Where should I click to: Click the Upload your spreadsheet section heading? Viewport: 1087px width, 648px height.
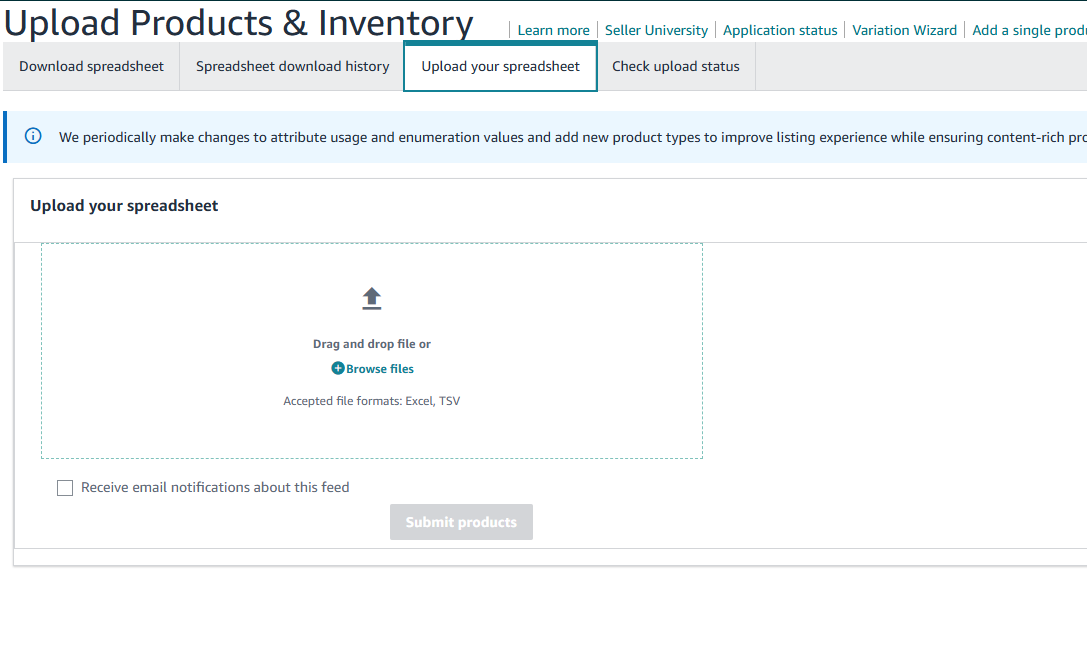click(x=124, y=206)
